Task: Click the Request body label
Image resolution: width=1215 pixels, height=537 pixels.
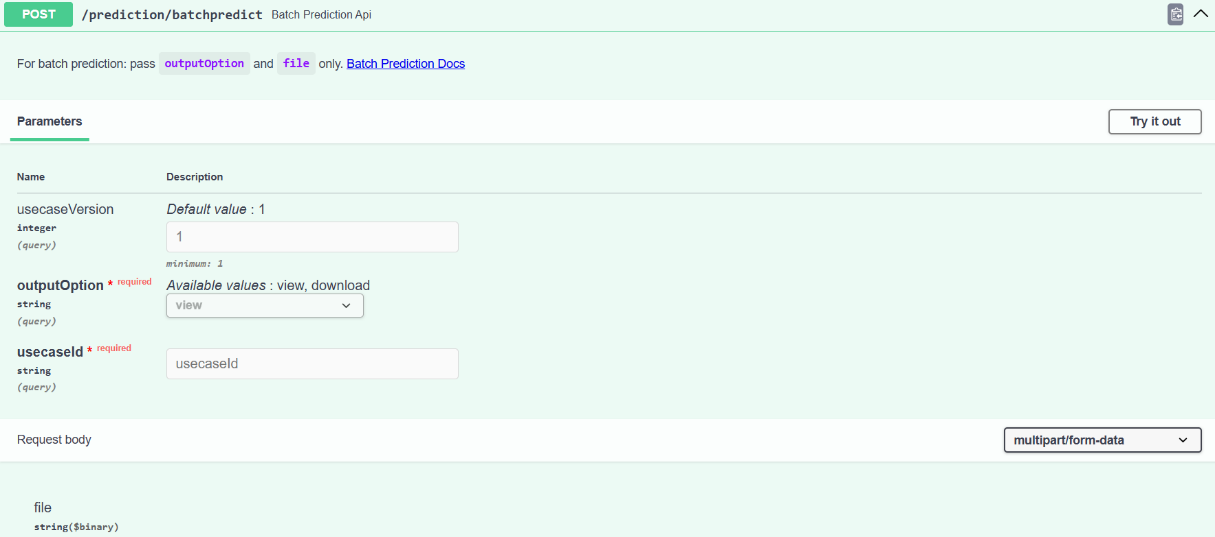Action: (x=54, y=439)
